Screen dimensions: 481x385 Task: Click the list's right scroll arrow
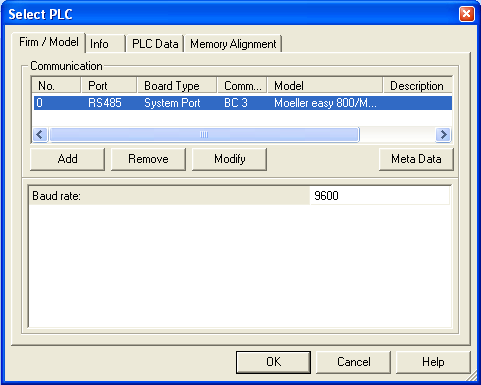tap(443, 135)
